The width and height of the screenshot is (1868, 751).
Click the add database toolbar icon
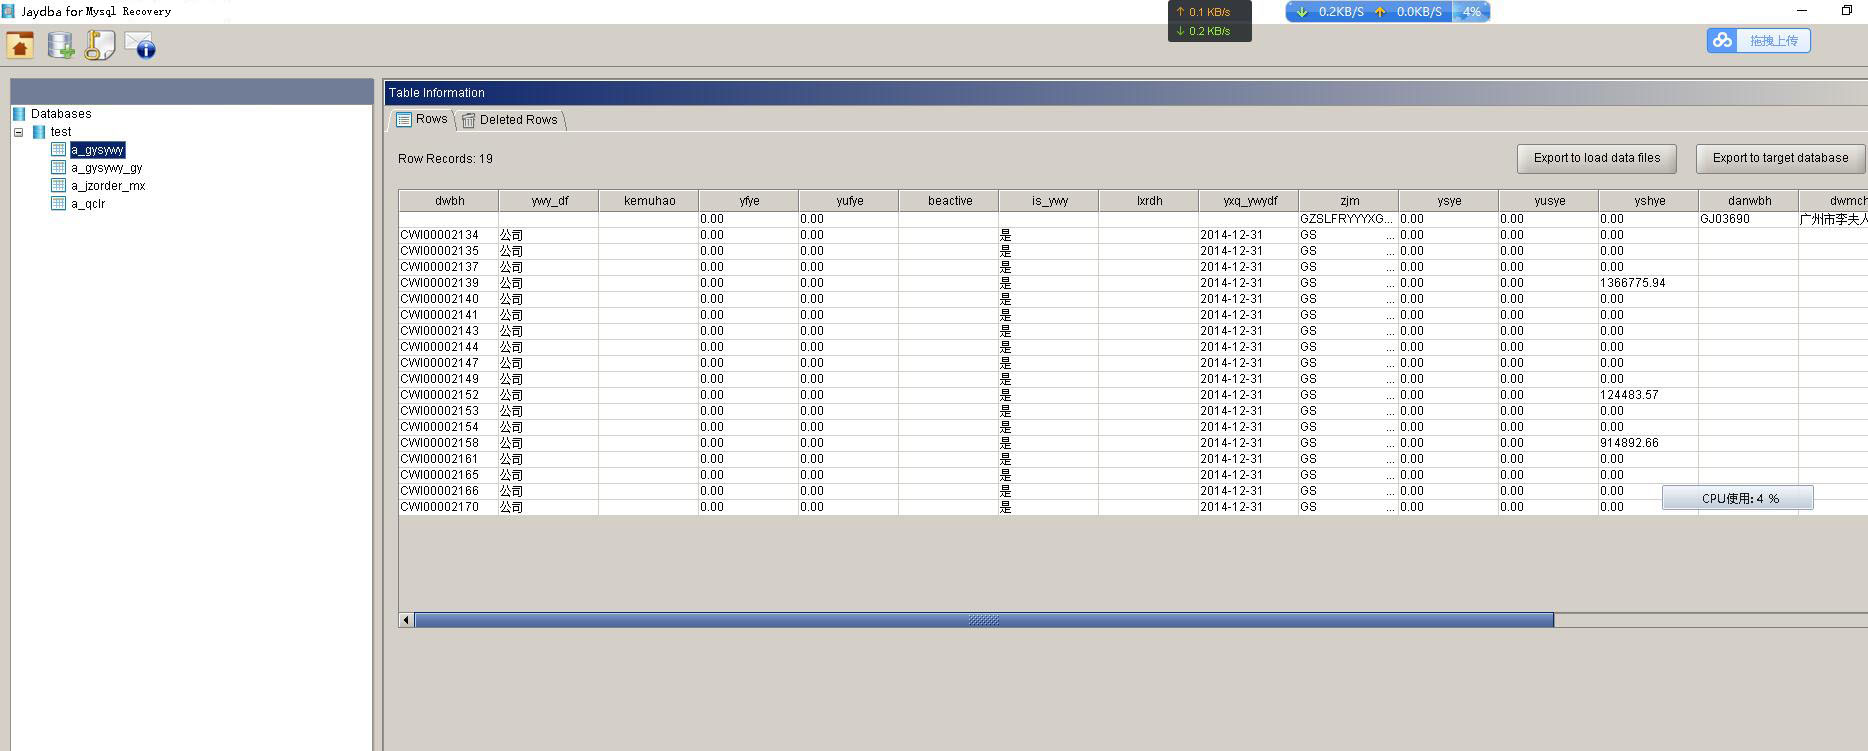tap(61, 45)
